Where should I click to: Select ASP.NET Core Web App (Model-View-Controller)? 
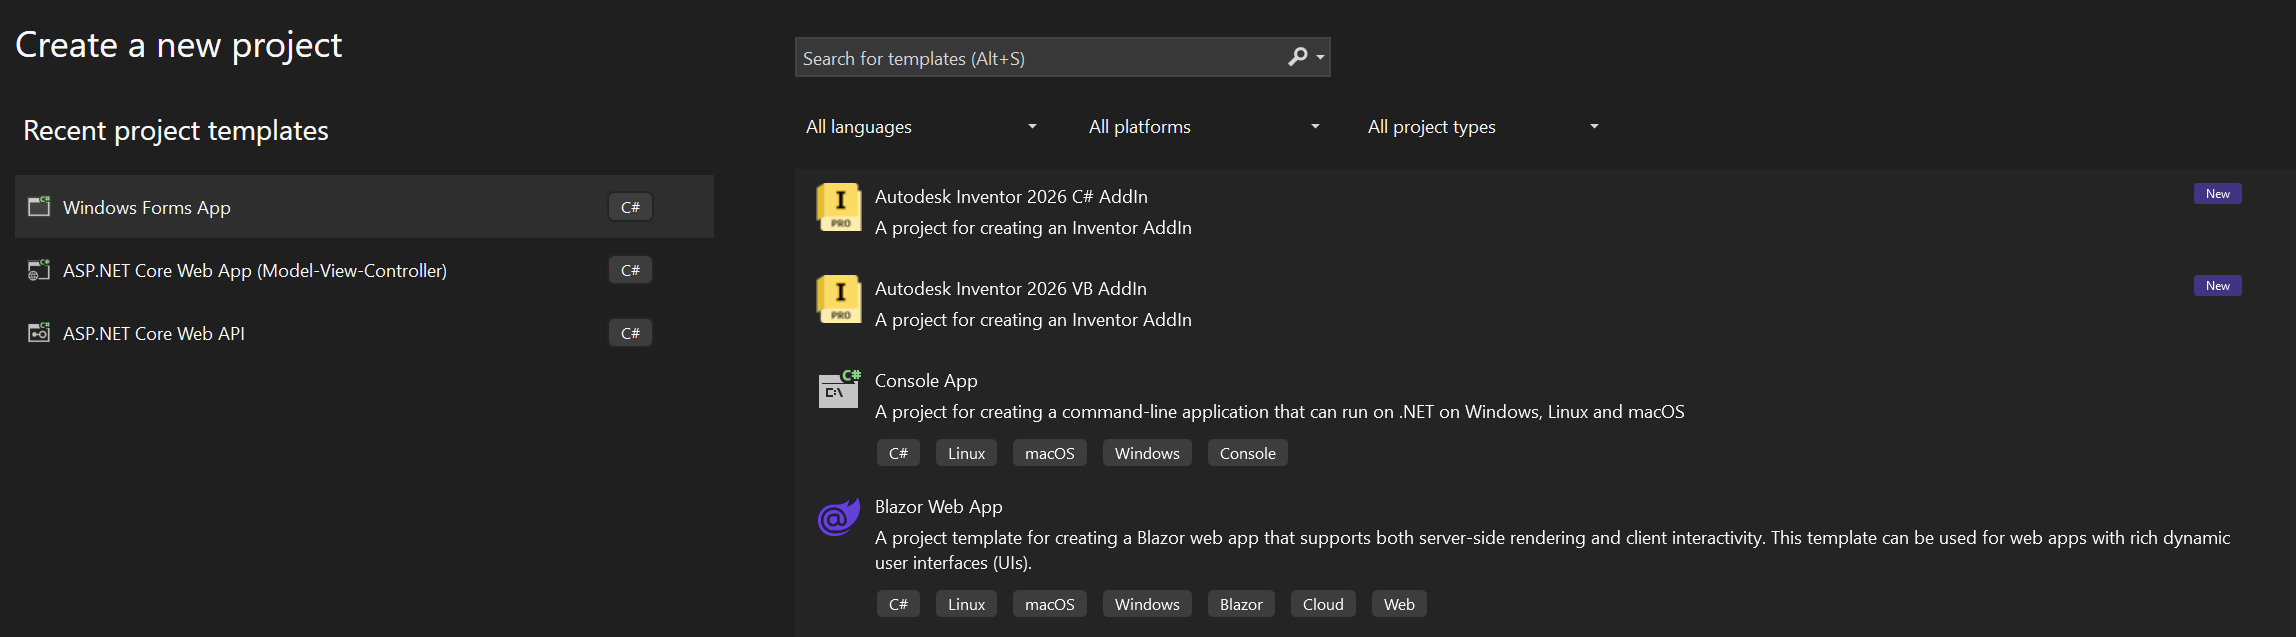255,271
